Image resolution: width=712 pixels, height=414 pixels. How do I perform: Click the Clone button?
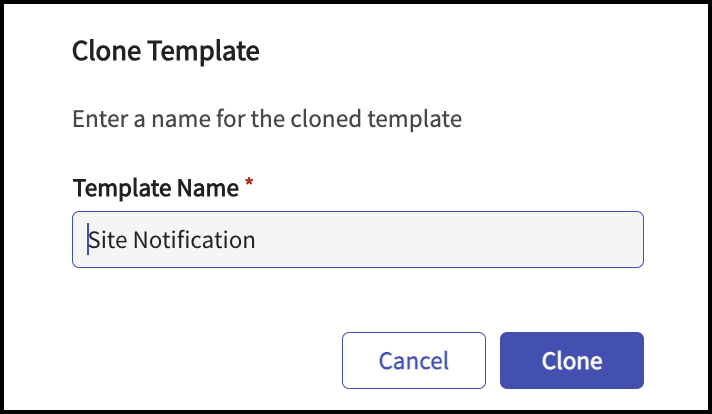click(x=571, y=360)
